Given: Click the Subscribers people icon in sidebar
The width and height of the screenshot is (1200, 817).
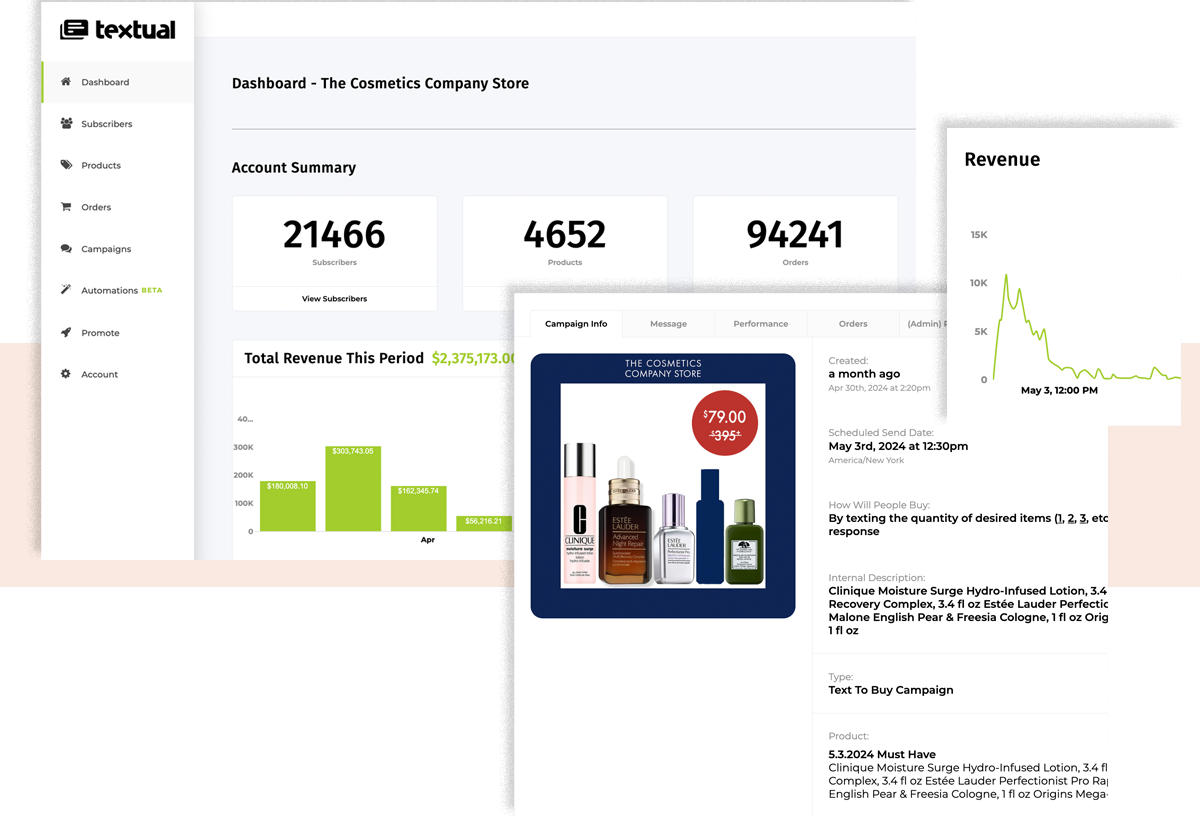Looking at the screenshot, I should 66,124.
